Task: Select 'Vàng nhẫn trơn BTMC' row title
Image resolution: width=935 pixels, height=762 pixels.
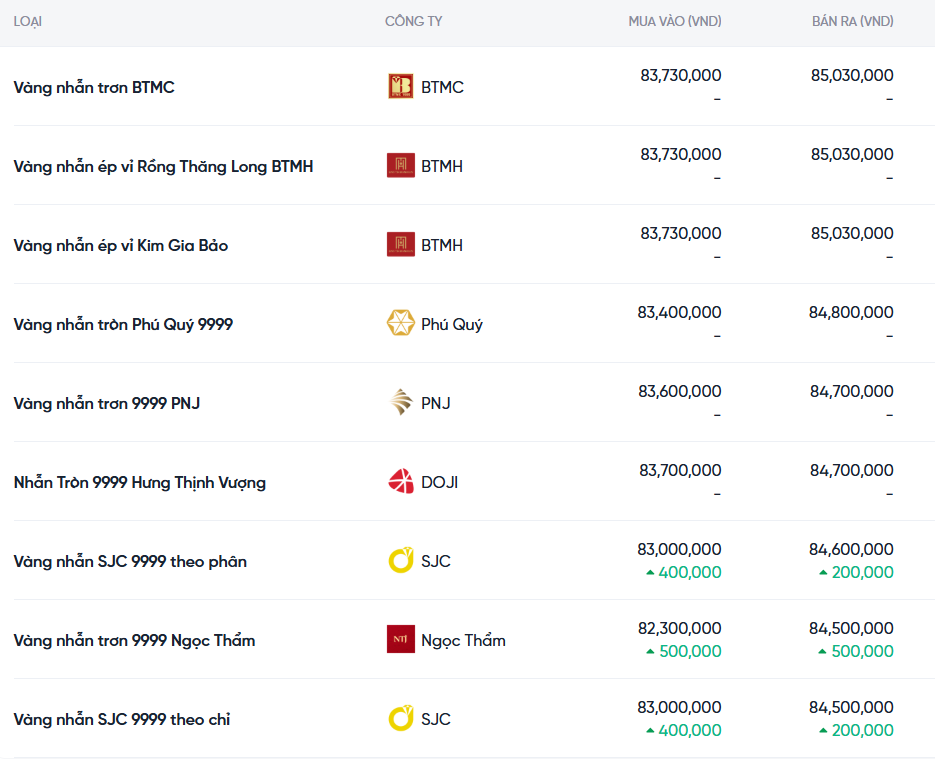Action: click(94, 88)
